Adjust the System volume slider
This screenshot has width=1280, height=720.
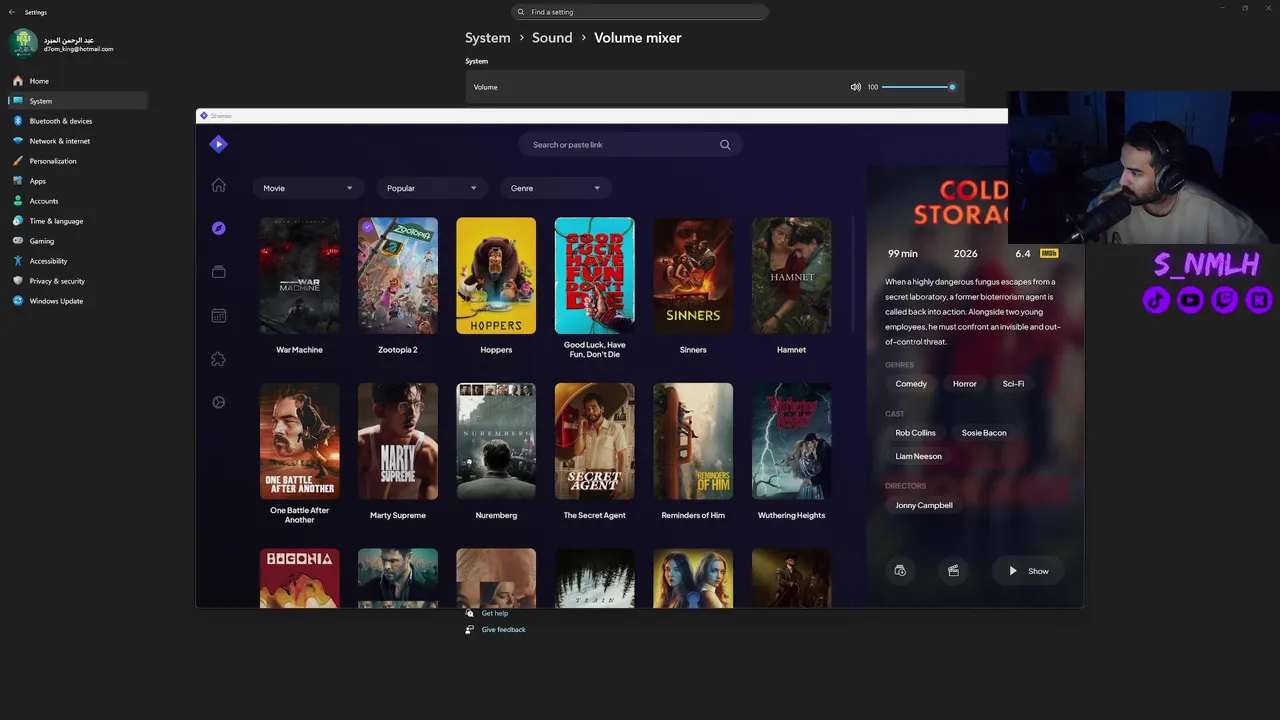(918, 87)
